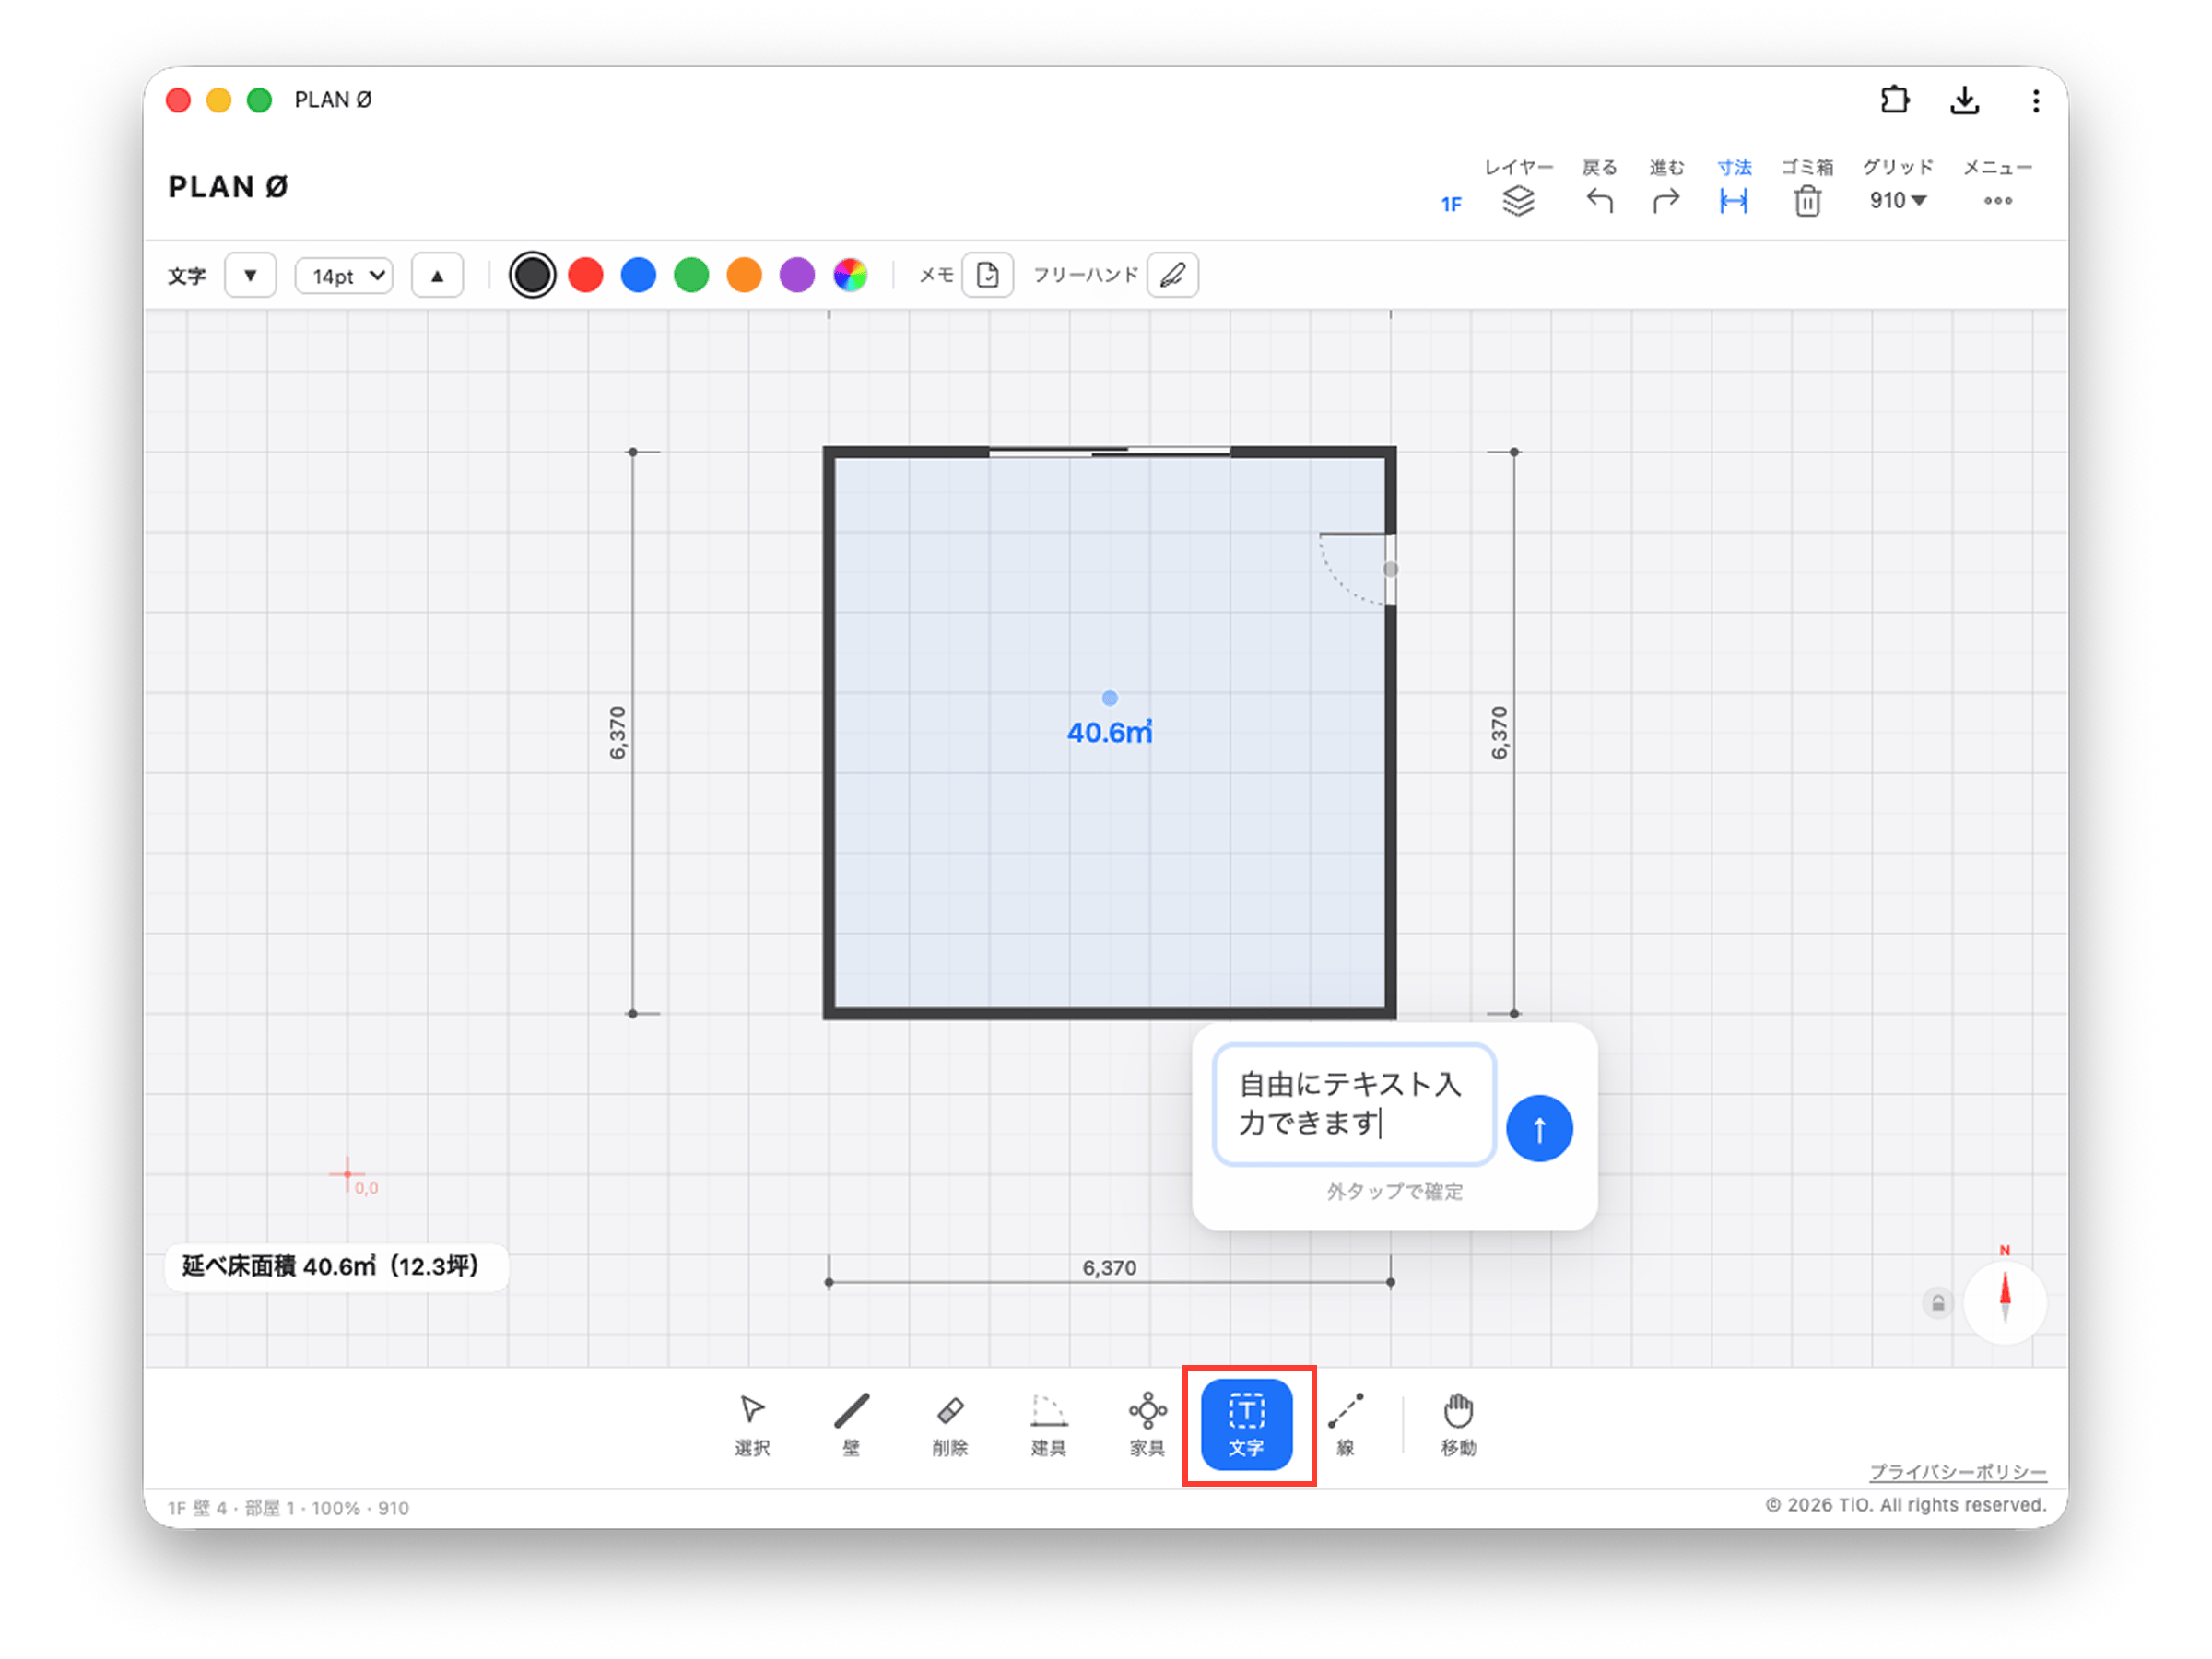The image size is (2212, 1659).
Task: Click the text input field
Action: pyautogui.click(x=1354, y=1104)
